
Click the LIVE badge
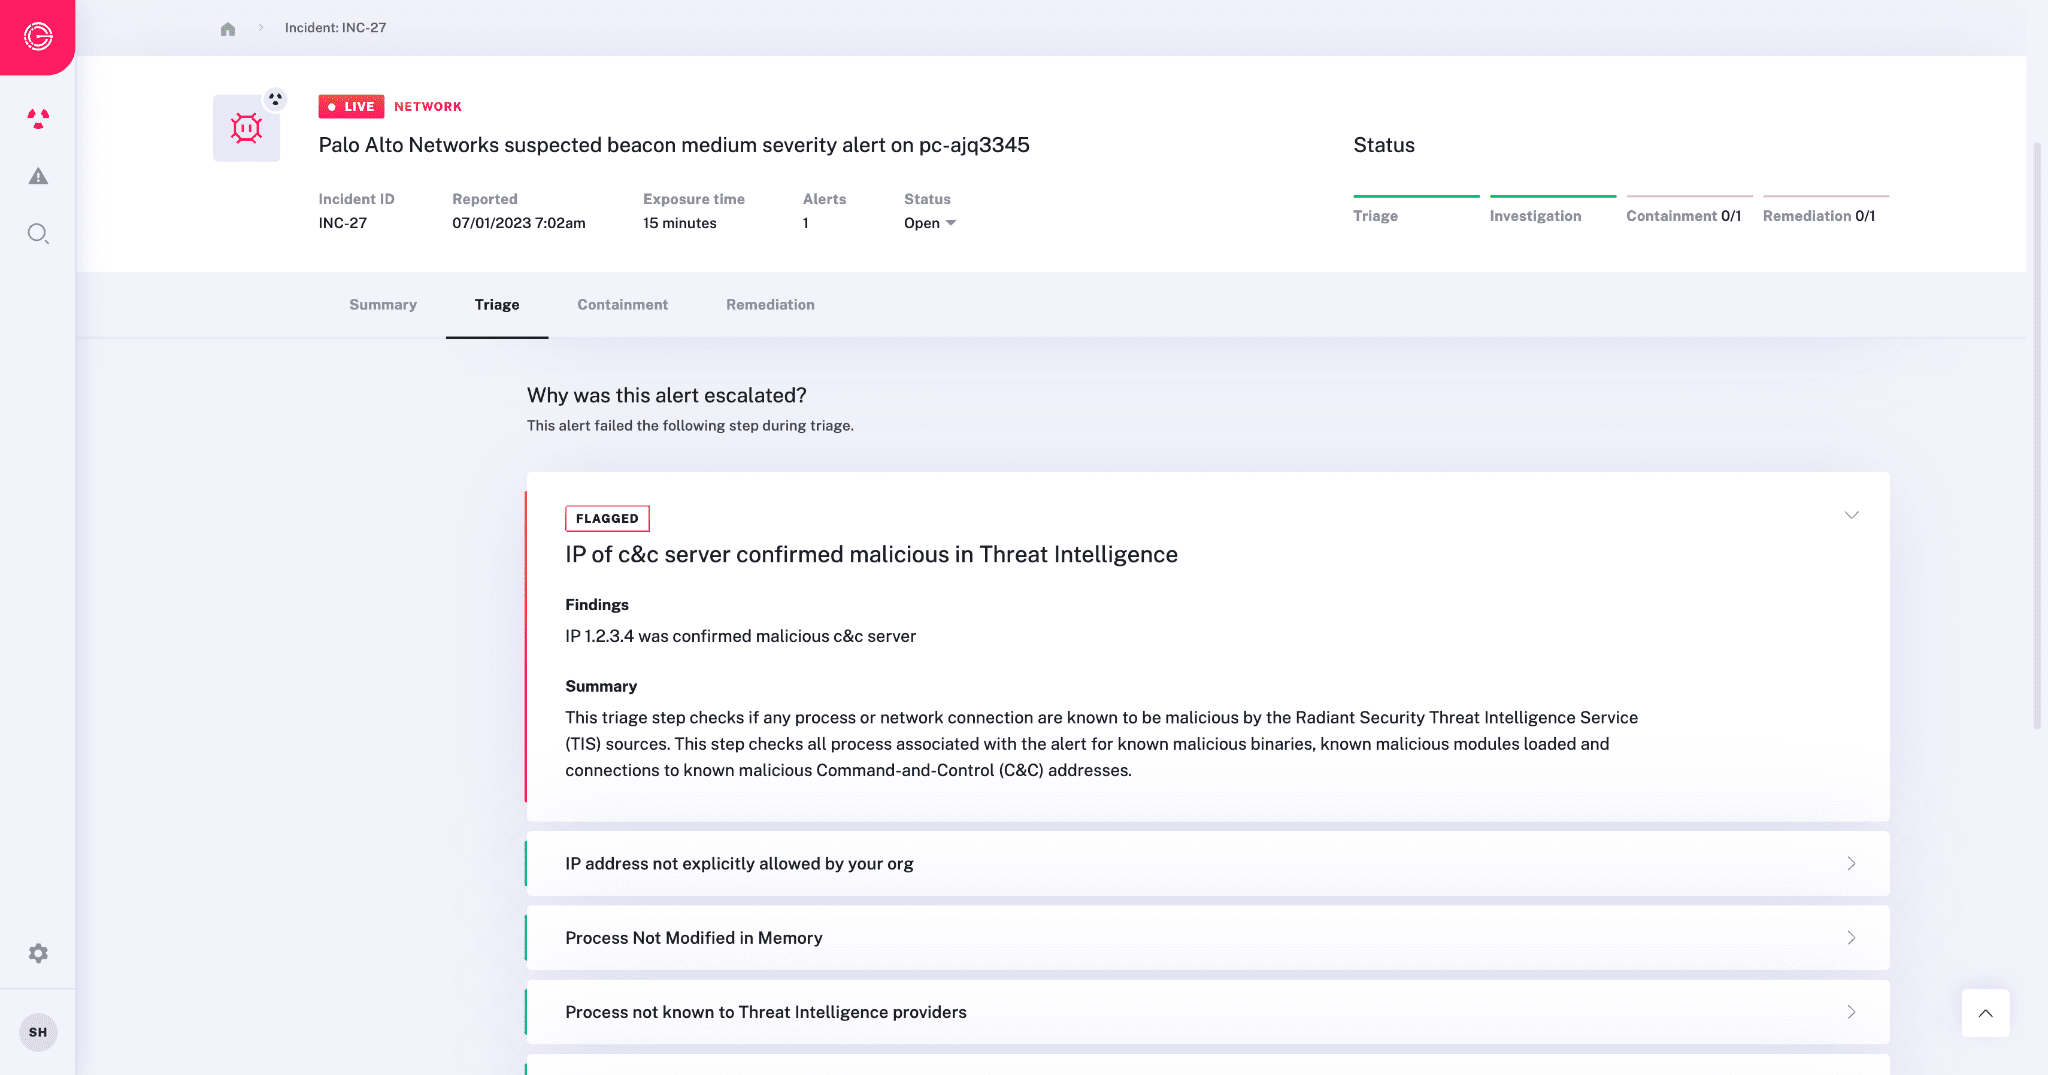(x=351, y=106)
